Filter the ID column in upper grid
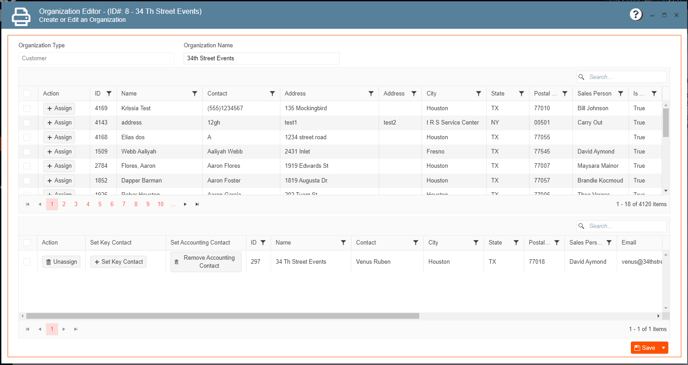Viewport: 688px width, 365px height. click(x=109, y=93)
